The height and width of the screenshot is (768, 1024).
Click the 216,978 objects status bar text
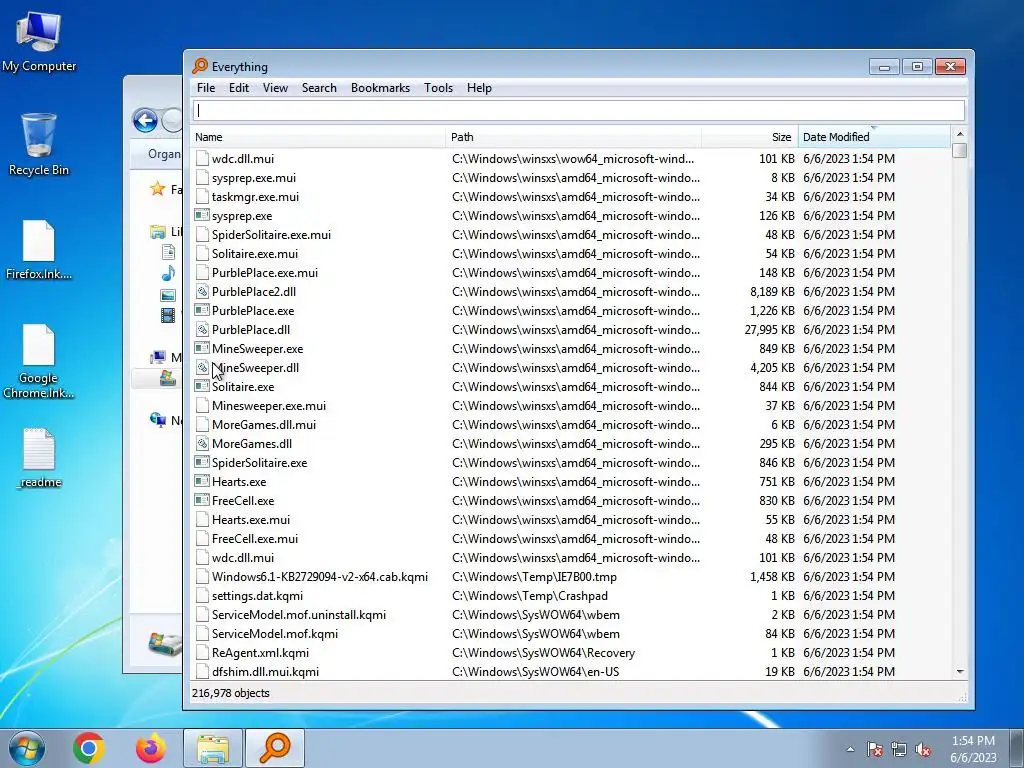click(231, 693)
